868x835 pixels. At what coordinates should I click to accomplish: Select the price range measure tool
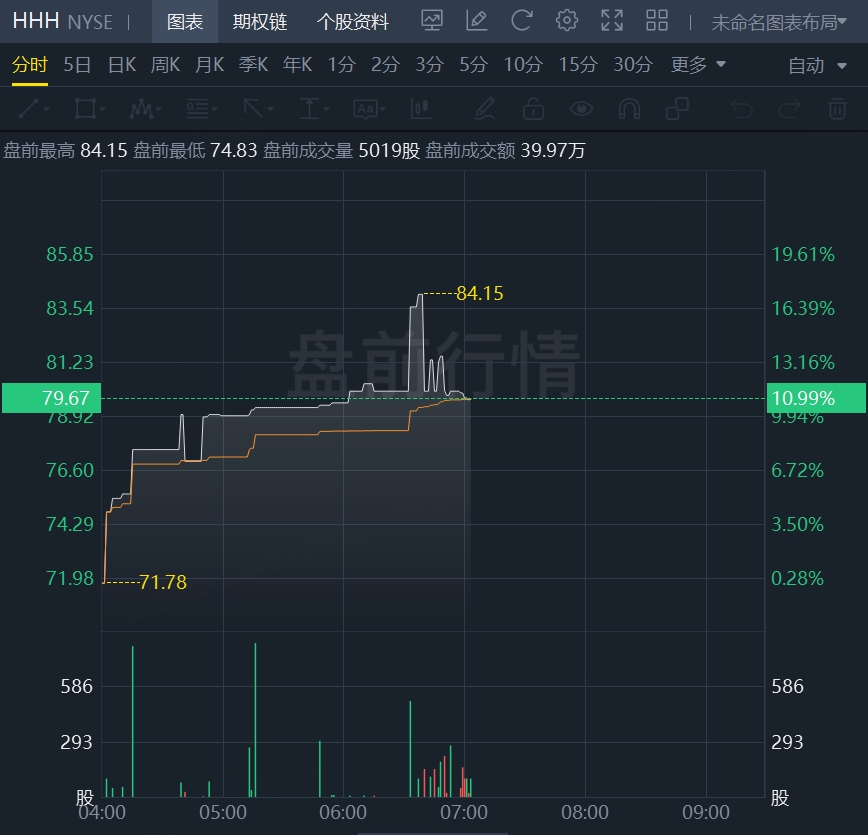(309, 109)
